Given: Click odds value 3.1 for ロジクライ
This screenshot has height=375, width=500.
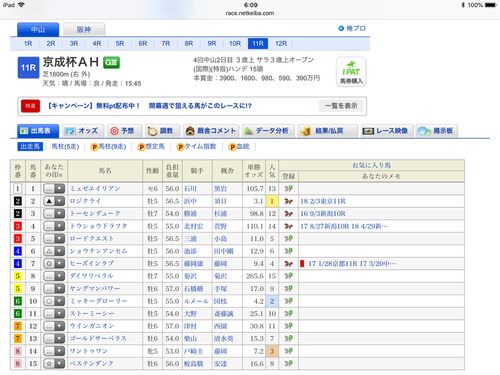Looking at the screenshot, I should point(258,201).
